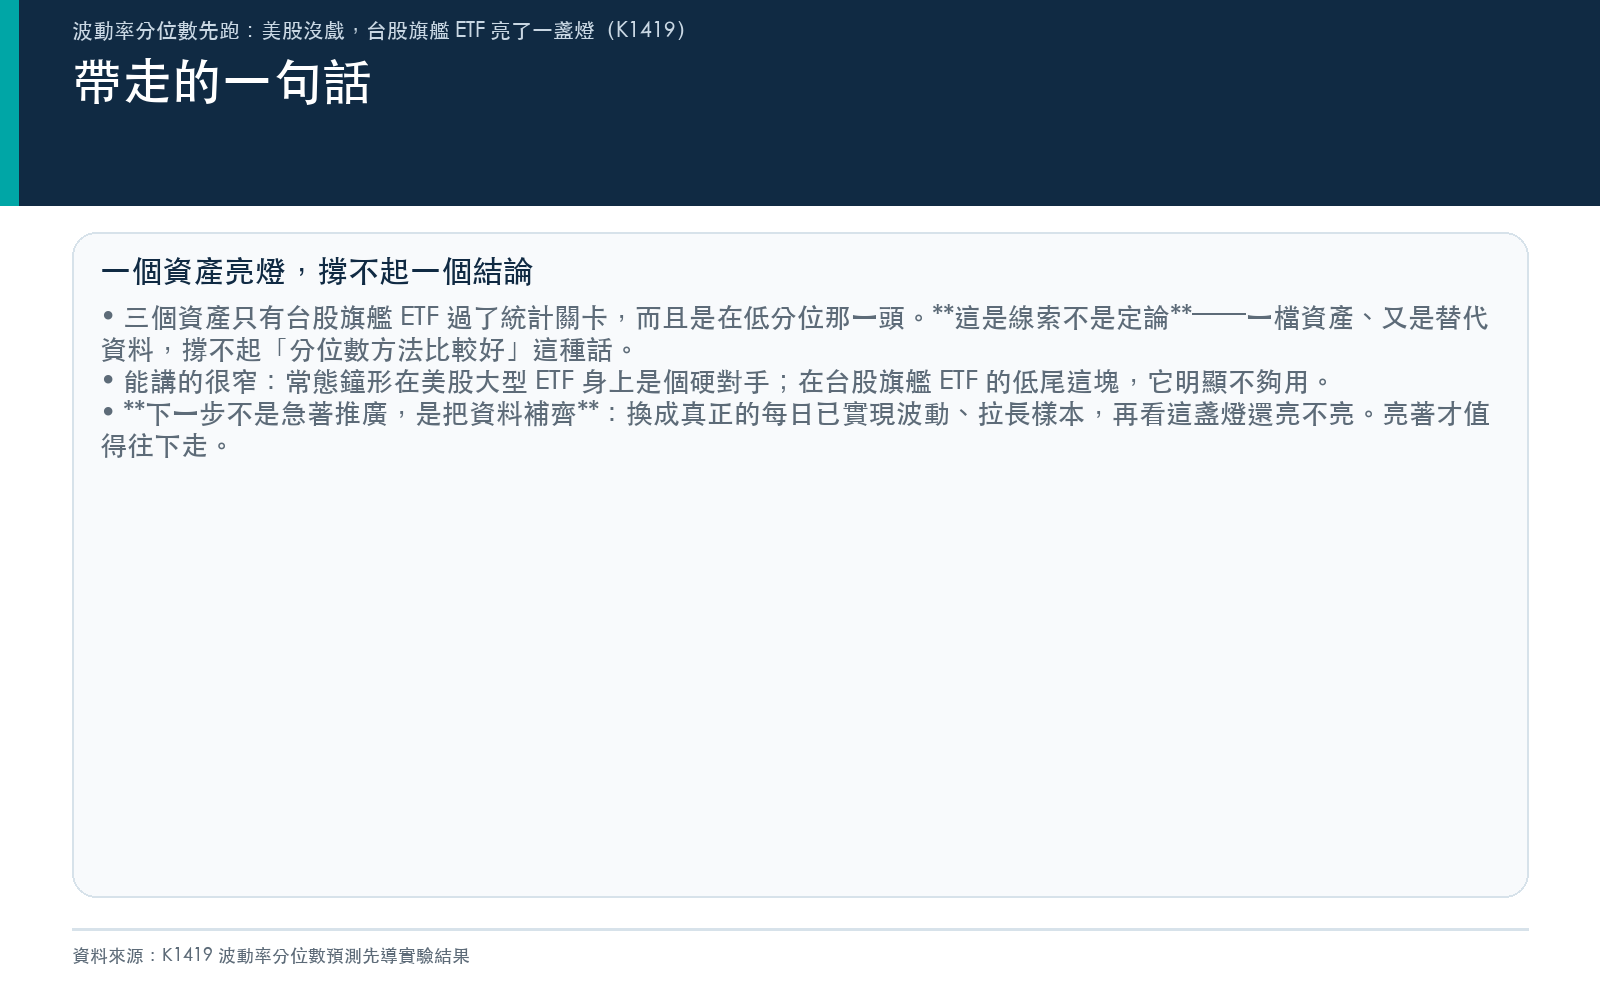Screen dimensions: 1600x1000
Task: Click the bullet starting with 下一步不是急著推廣
Action: point(795,430)
